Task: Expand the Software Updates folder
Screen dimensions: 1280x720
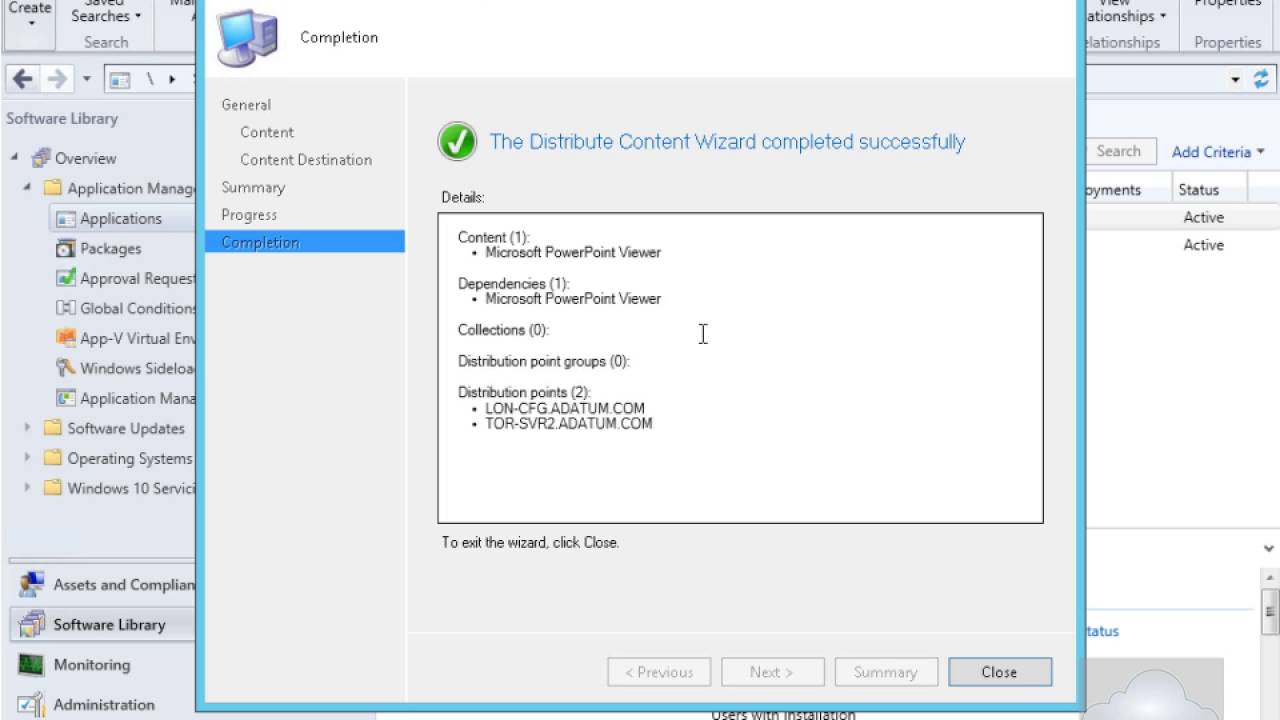Action: pyautogui.click(x=28, y=428)
